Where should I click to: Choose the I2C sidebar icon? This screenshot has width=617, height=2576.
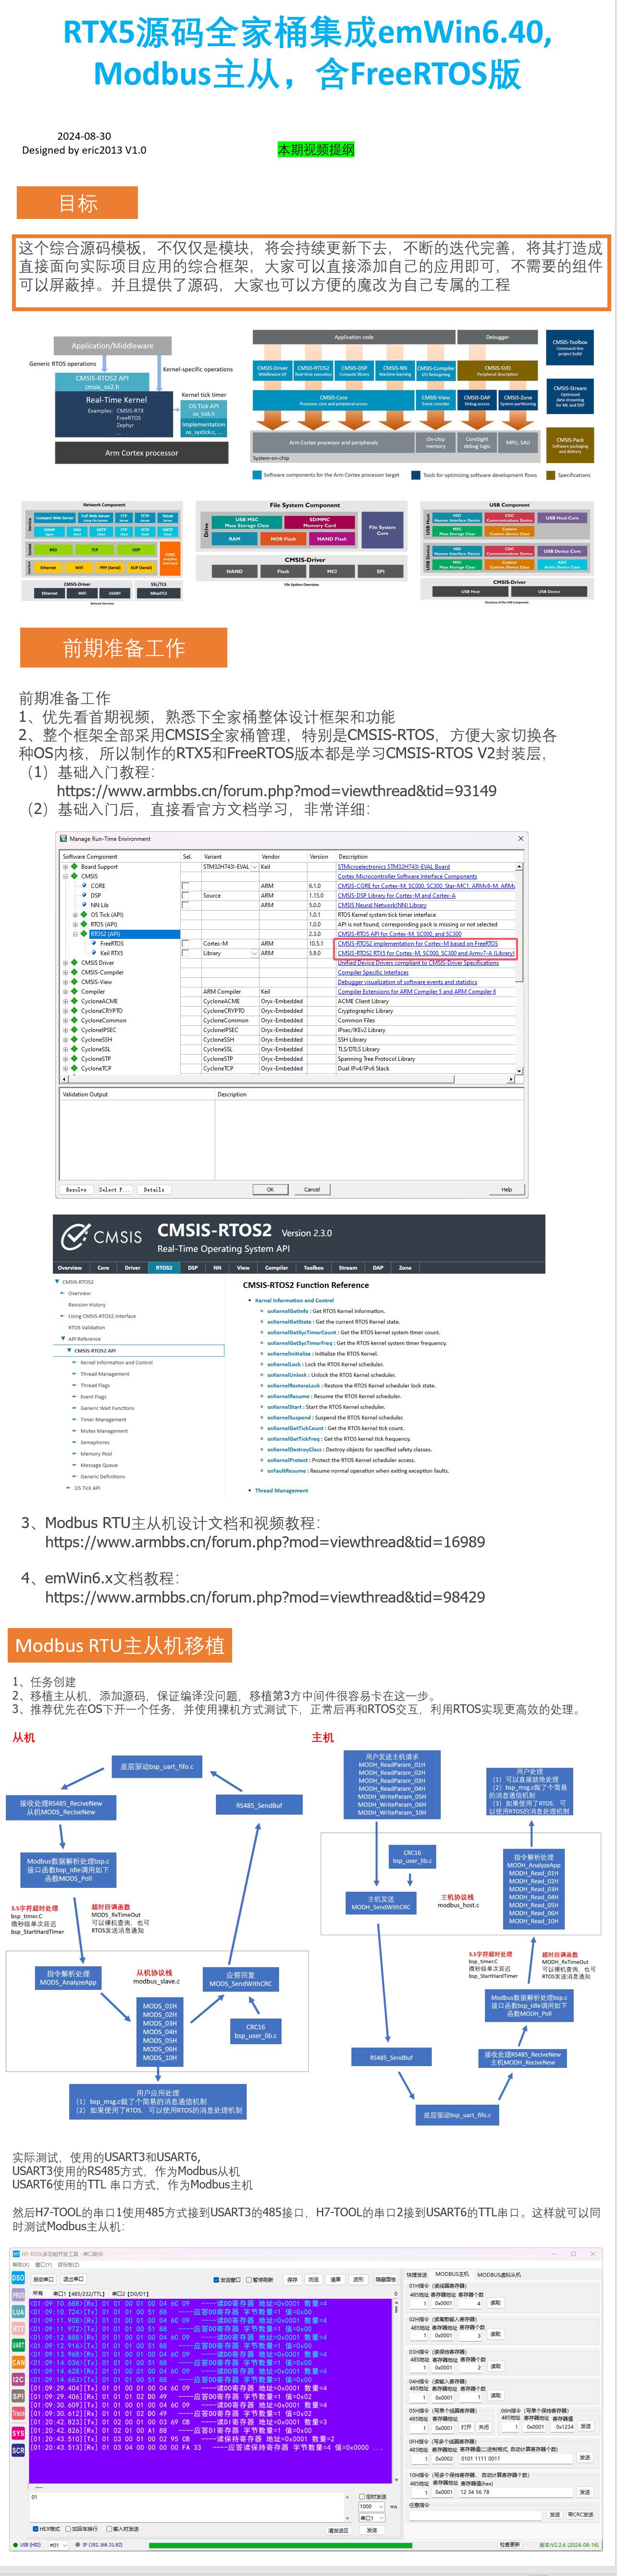tap(18, 2379)
